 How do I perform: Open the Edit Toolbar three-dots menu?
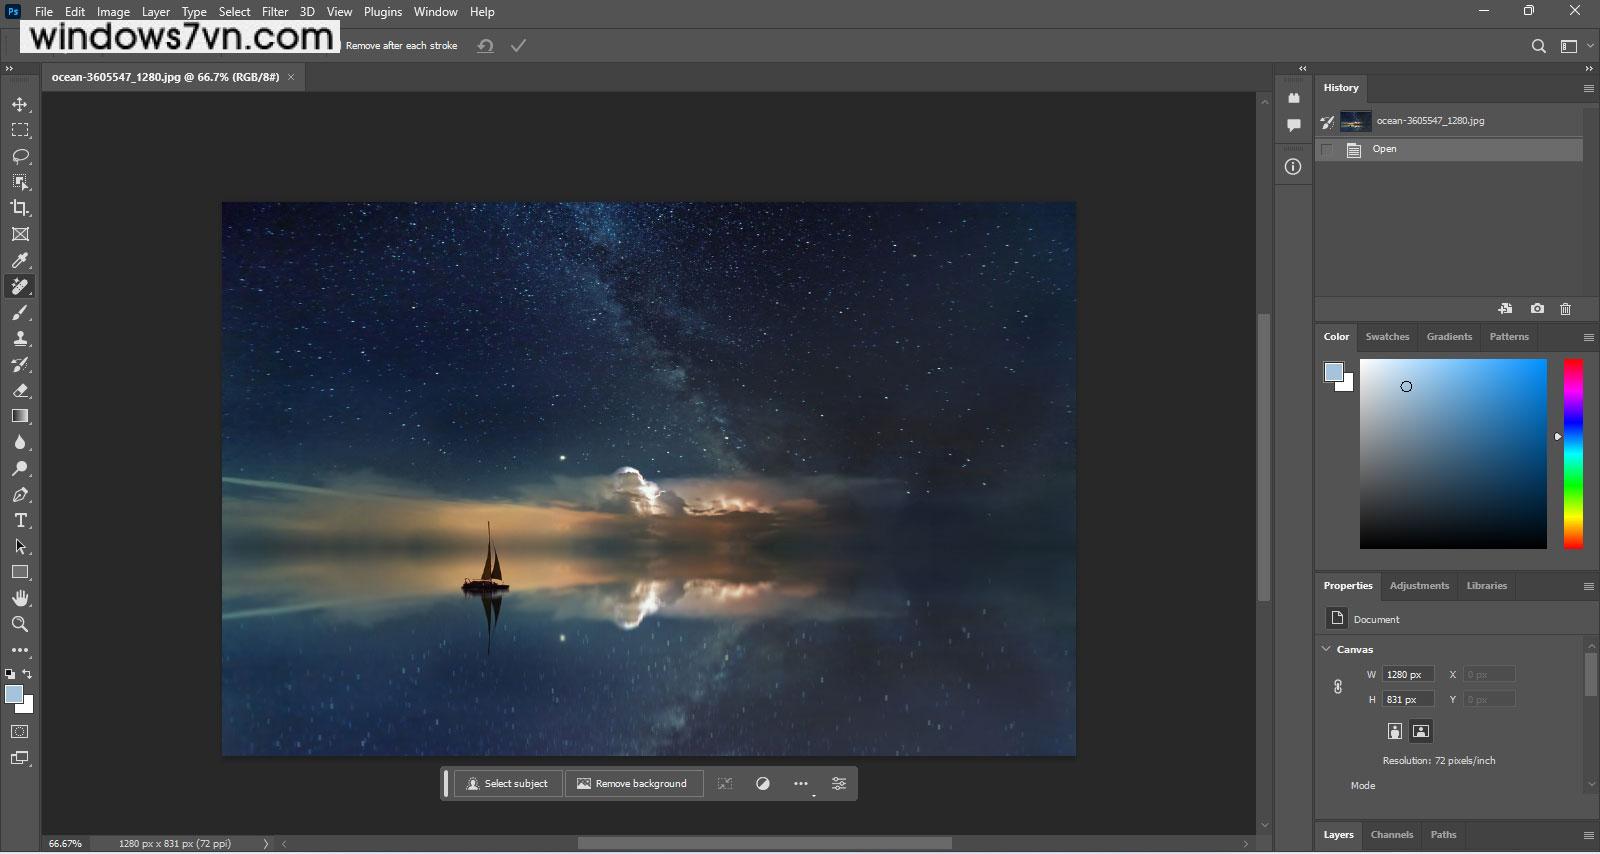click(x=20, y=650)
